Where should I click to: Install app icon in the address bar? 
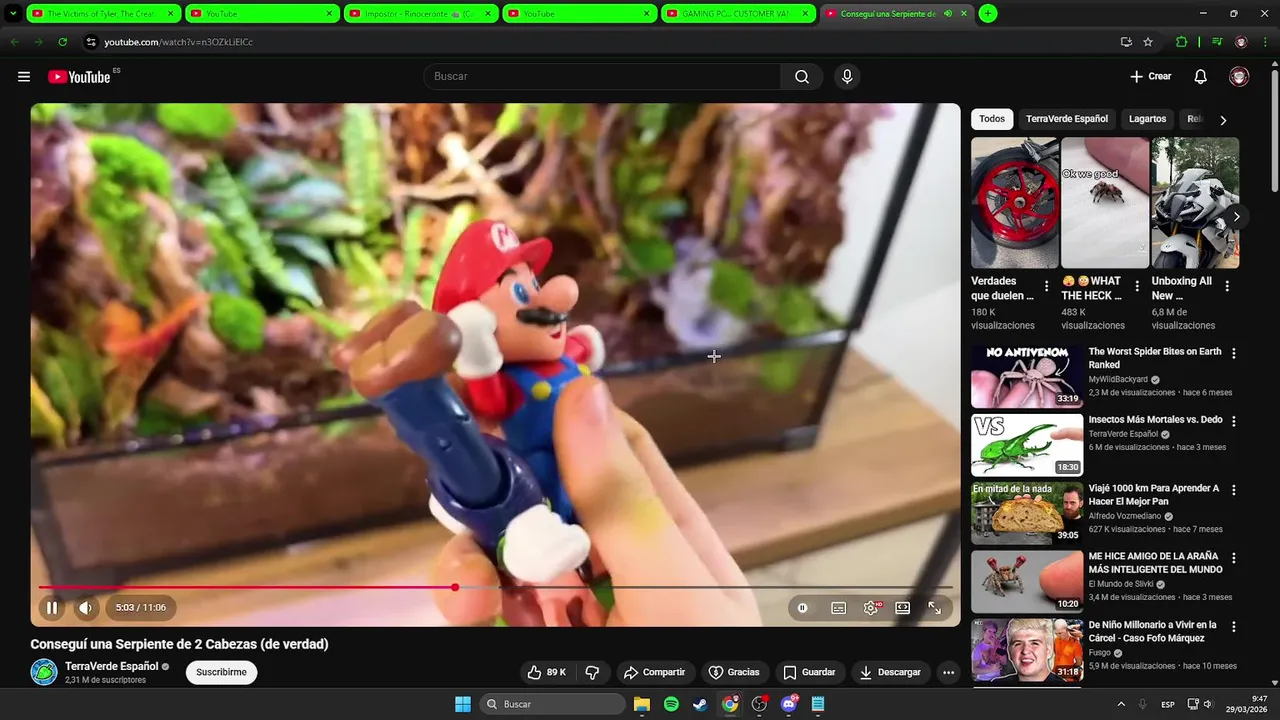click(x=1126, y=42)
